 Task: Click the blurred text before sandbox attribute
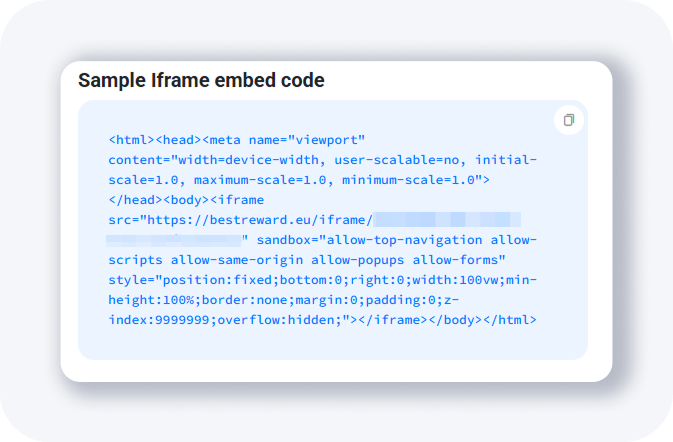(x=175, y=240)
